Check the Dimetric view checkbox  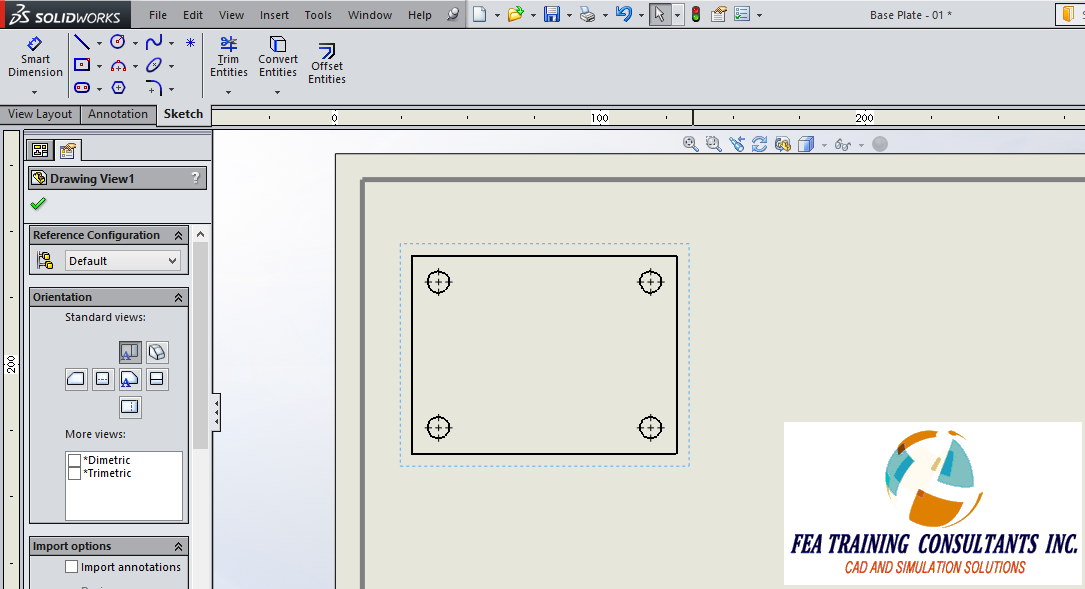(74, 461)
